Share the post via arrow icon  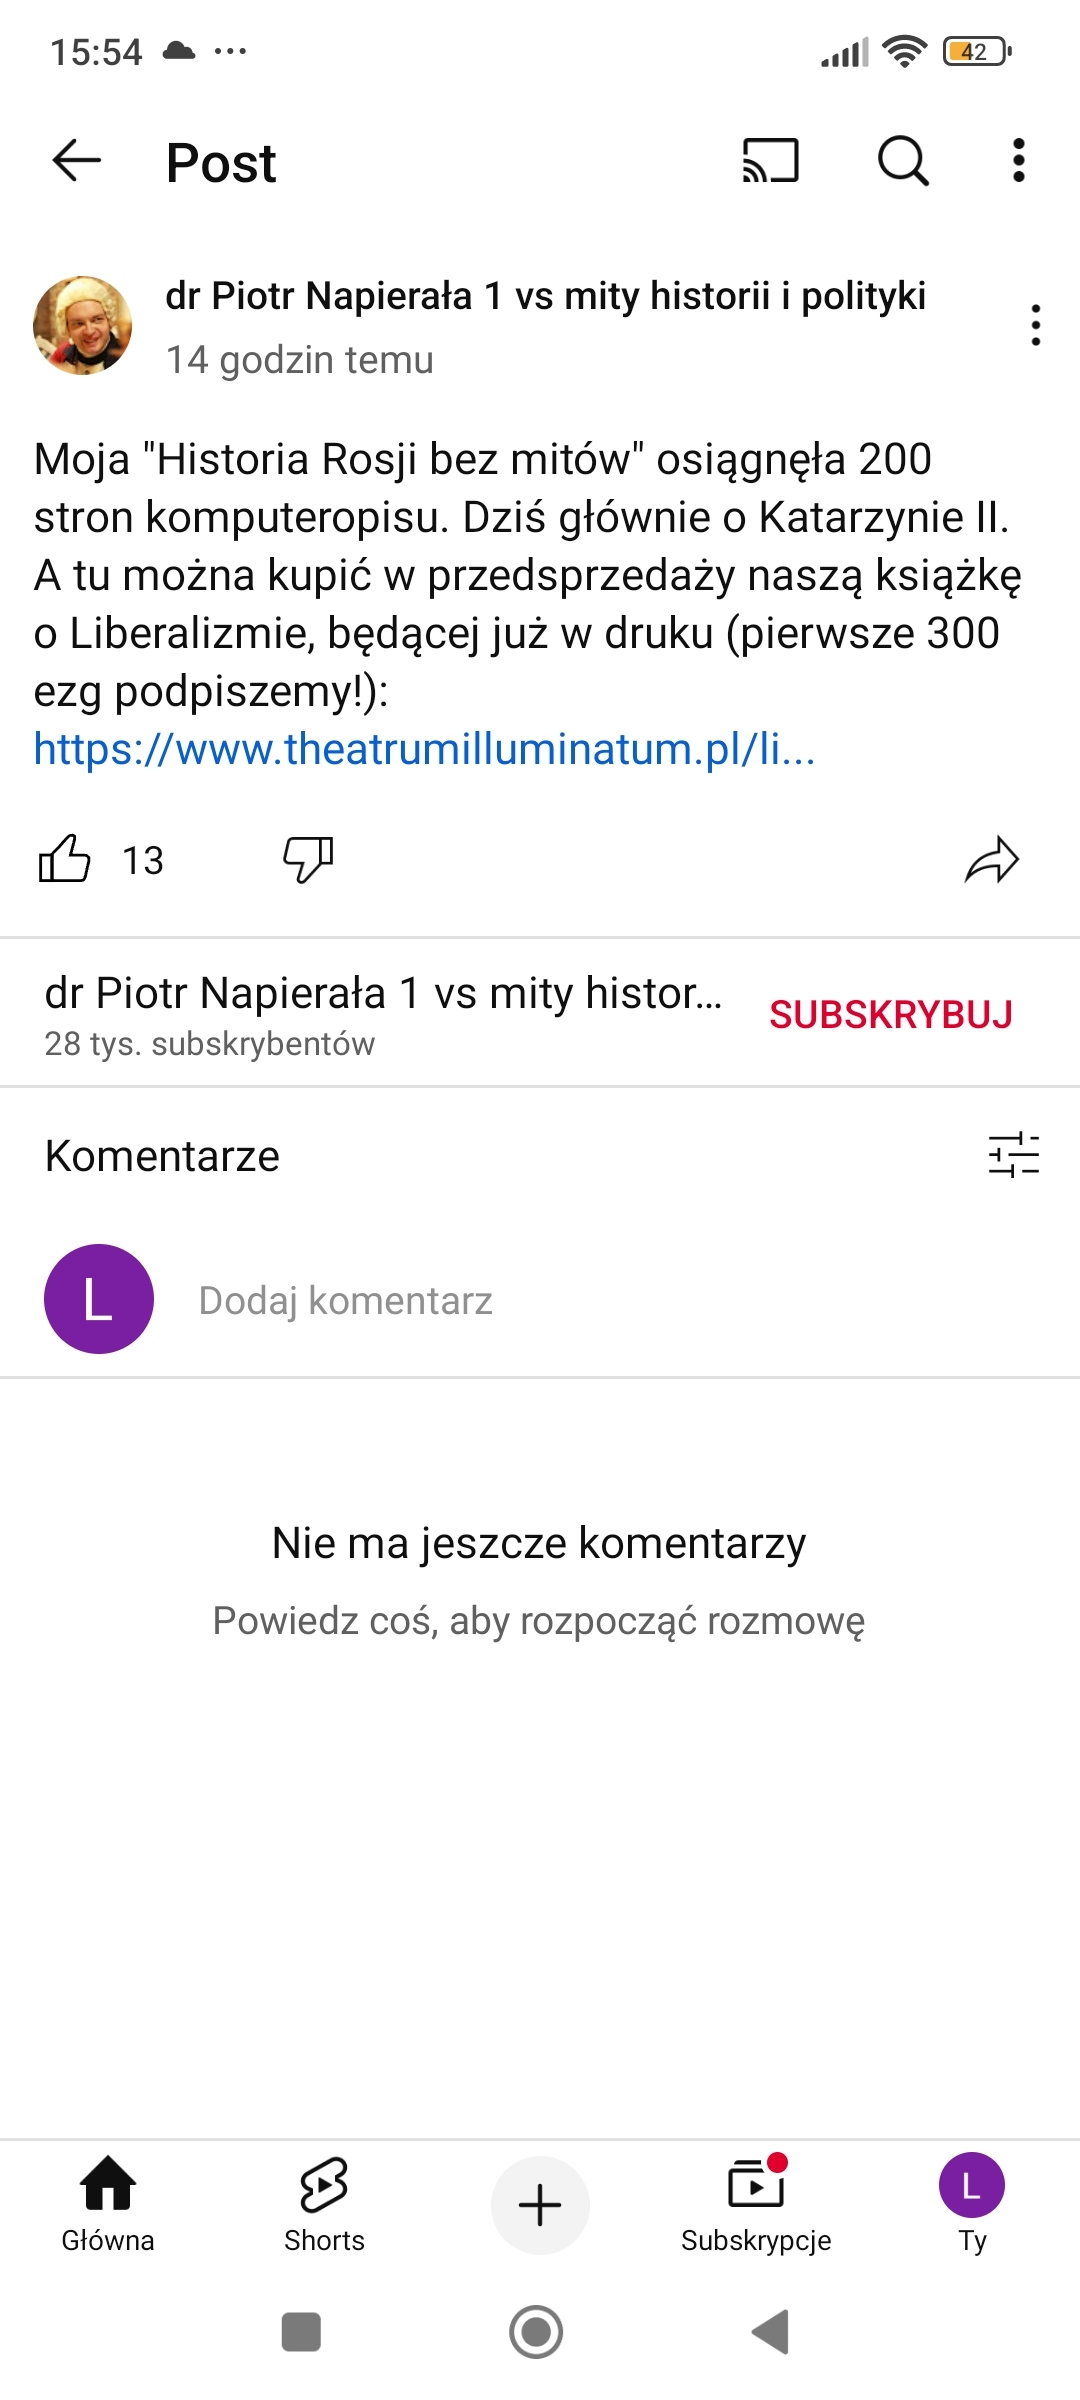click(991, 860)
